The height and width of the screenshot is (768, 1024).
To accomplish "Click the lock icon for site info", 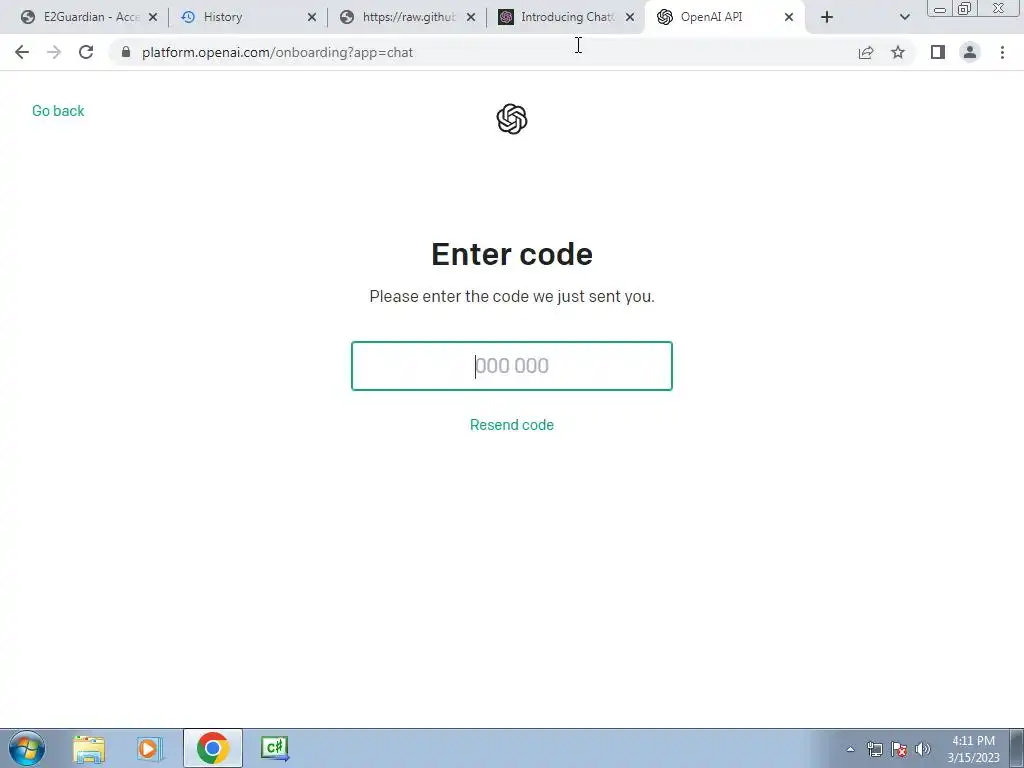I will (126, 52).
